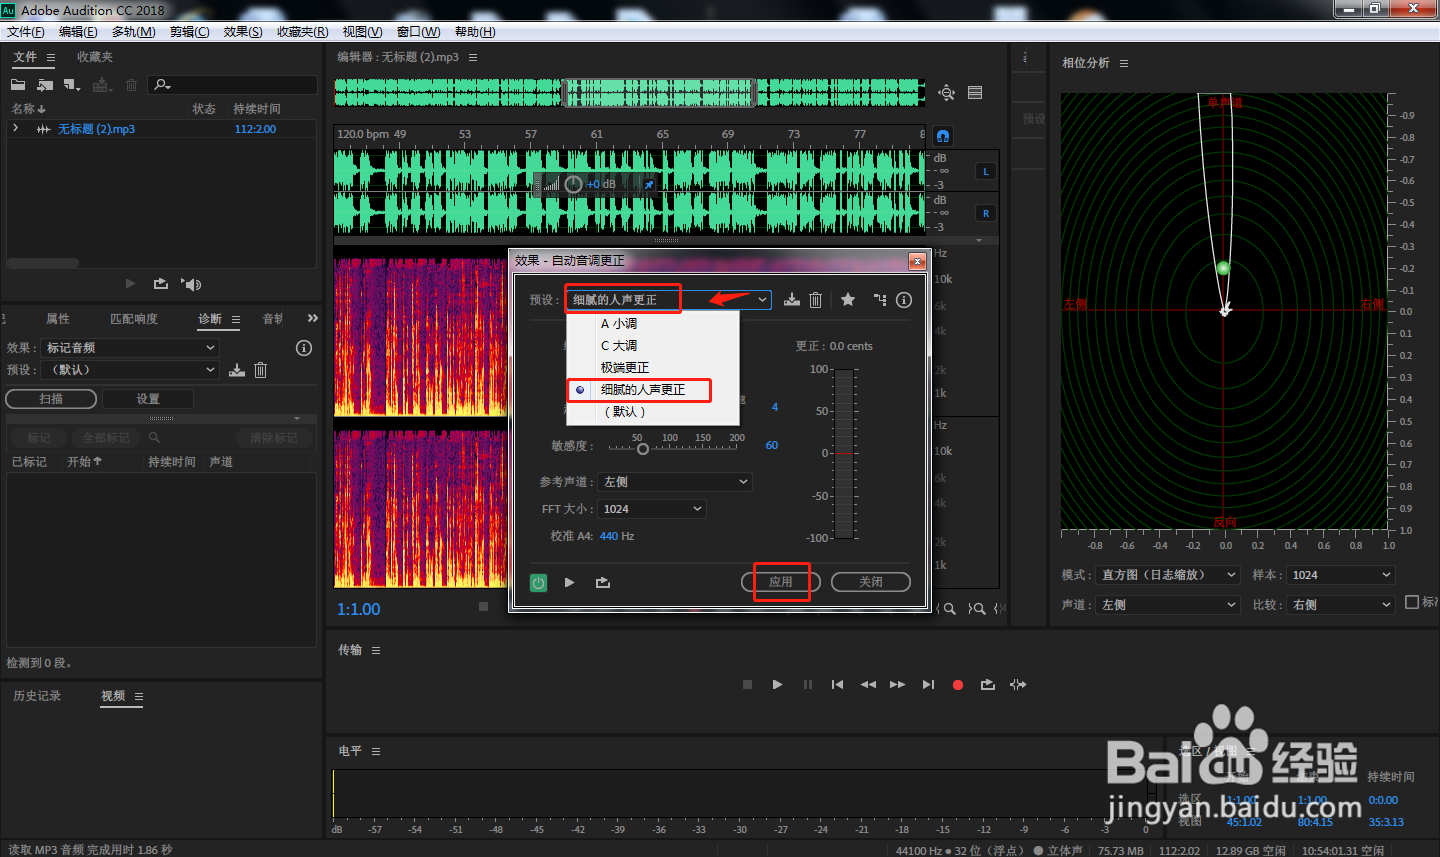Click the blue headphone icon above the channels

click(x=943, y=136)
